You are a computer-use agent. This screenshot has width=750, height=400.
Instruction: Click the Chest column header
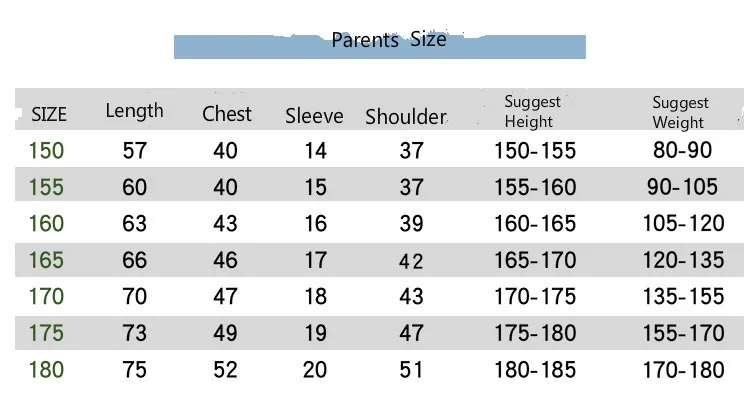227,114
